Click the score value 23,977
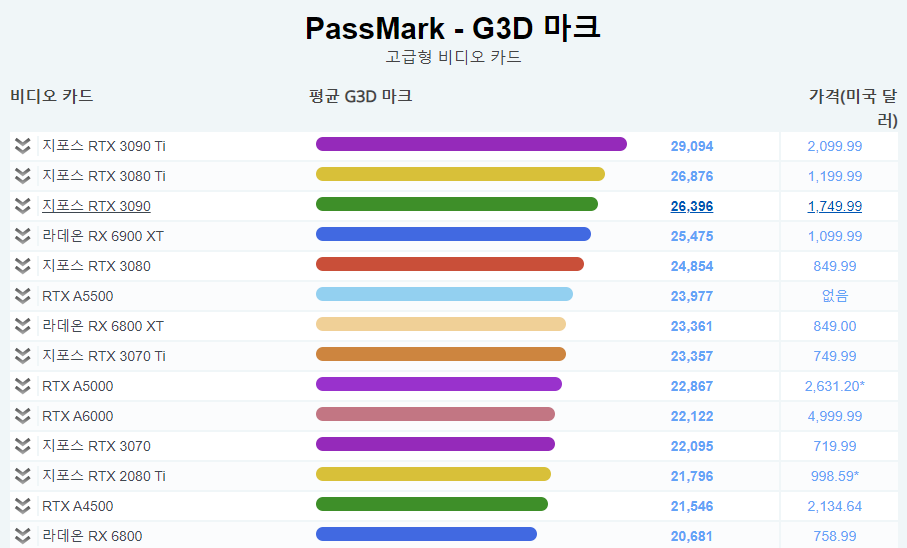Screen dimensions: 907x548 (x=692, y=296)
